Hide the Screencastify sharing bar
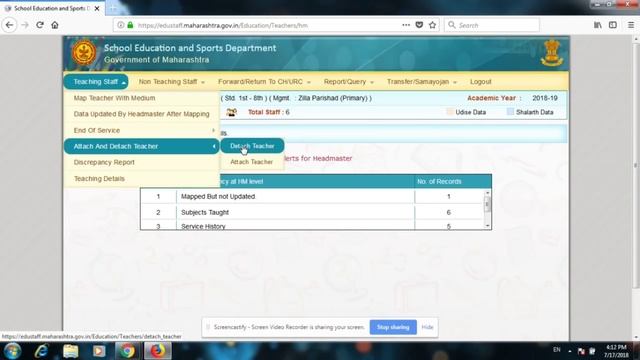Image resolution: width=640 pixels, height=360 pixels. 427,327
